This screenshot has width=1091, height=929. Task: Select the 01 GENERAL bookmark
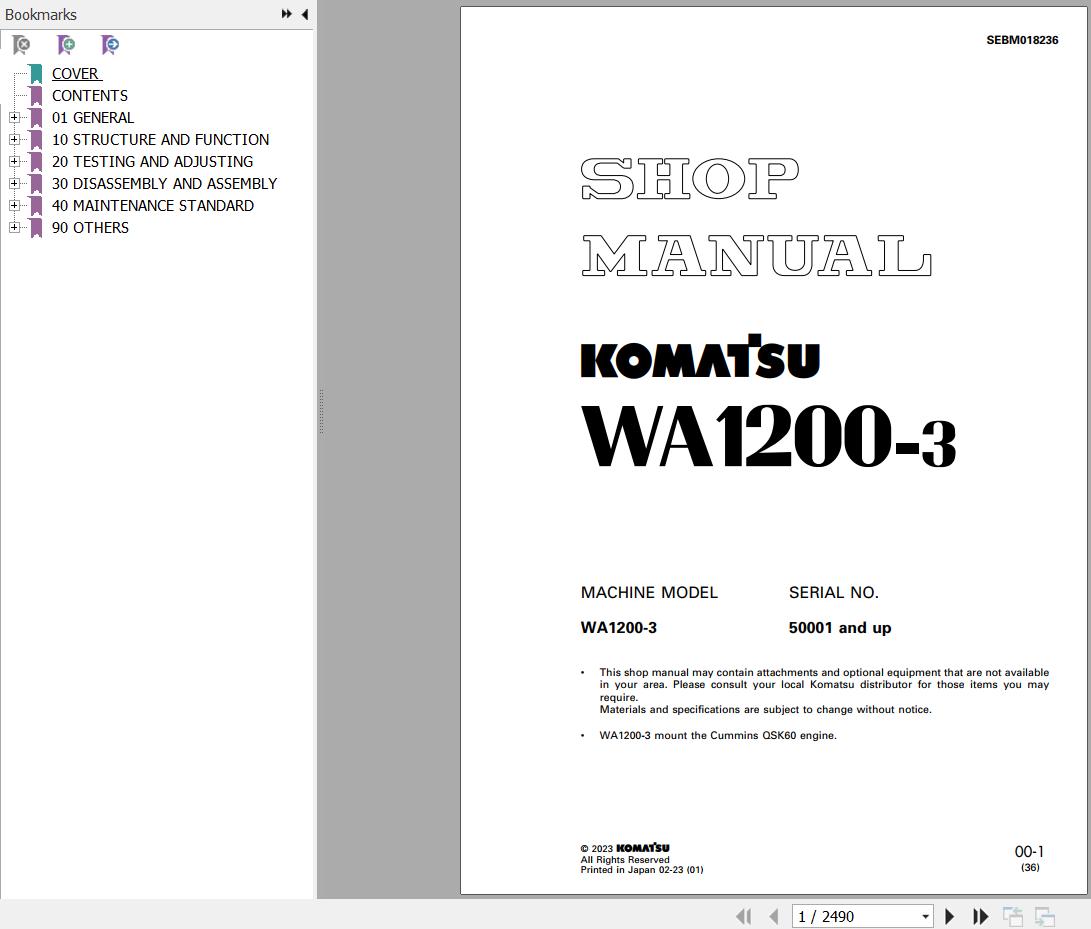tap(93, 118)
